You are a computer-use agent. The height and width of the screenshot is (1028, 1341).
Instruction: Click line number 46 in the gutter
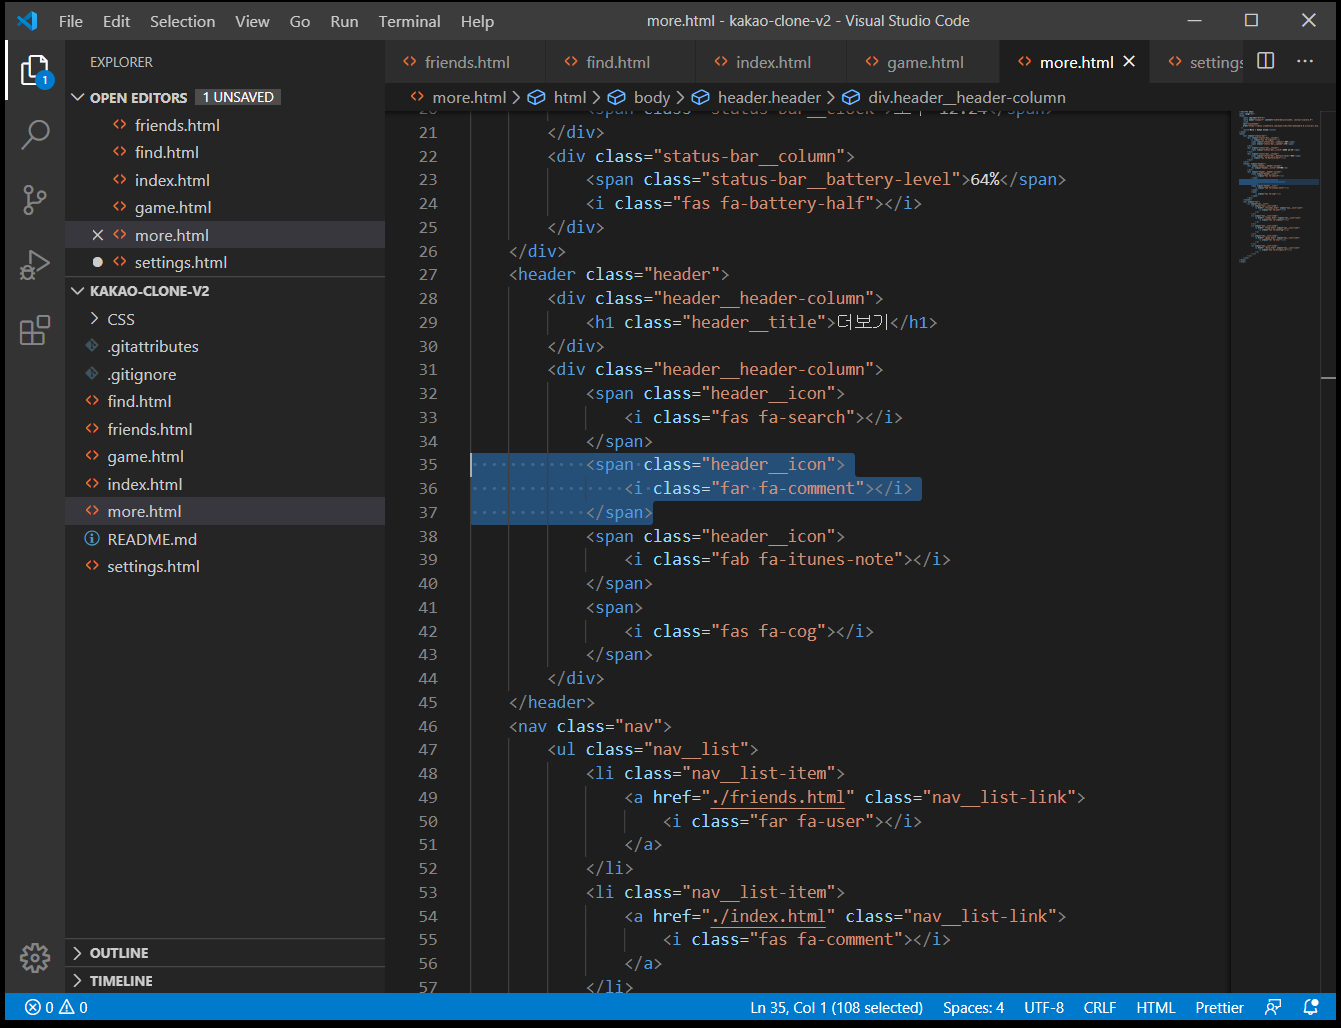pyautogui.click(x=427, y=726)
